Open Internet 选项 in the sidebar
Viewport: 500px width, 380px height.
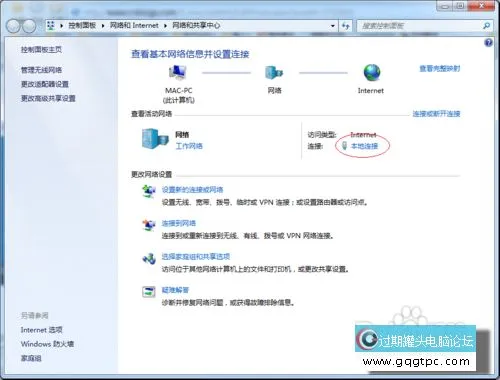(42, 330)
